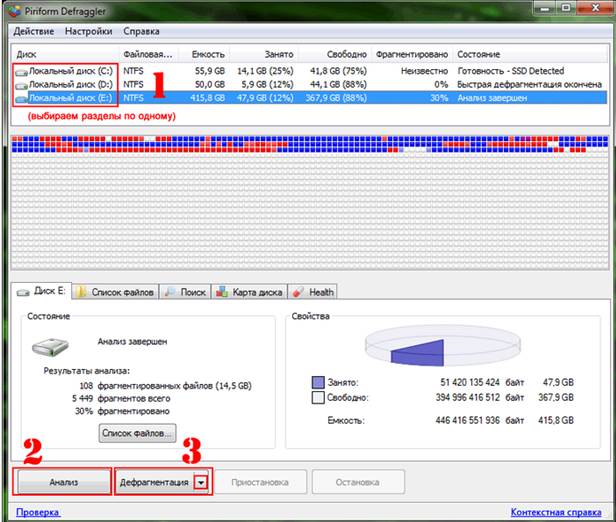The width and height of the screenshot is (616, 522).
Task: Open the Настройки menu
Action: tap(88, 31)
